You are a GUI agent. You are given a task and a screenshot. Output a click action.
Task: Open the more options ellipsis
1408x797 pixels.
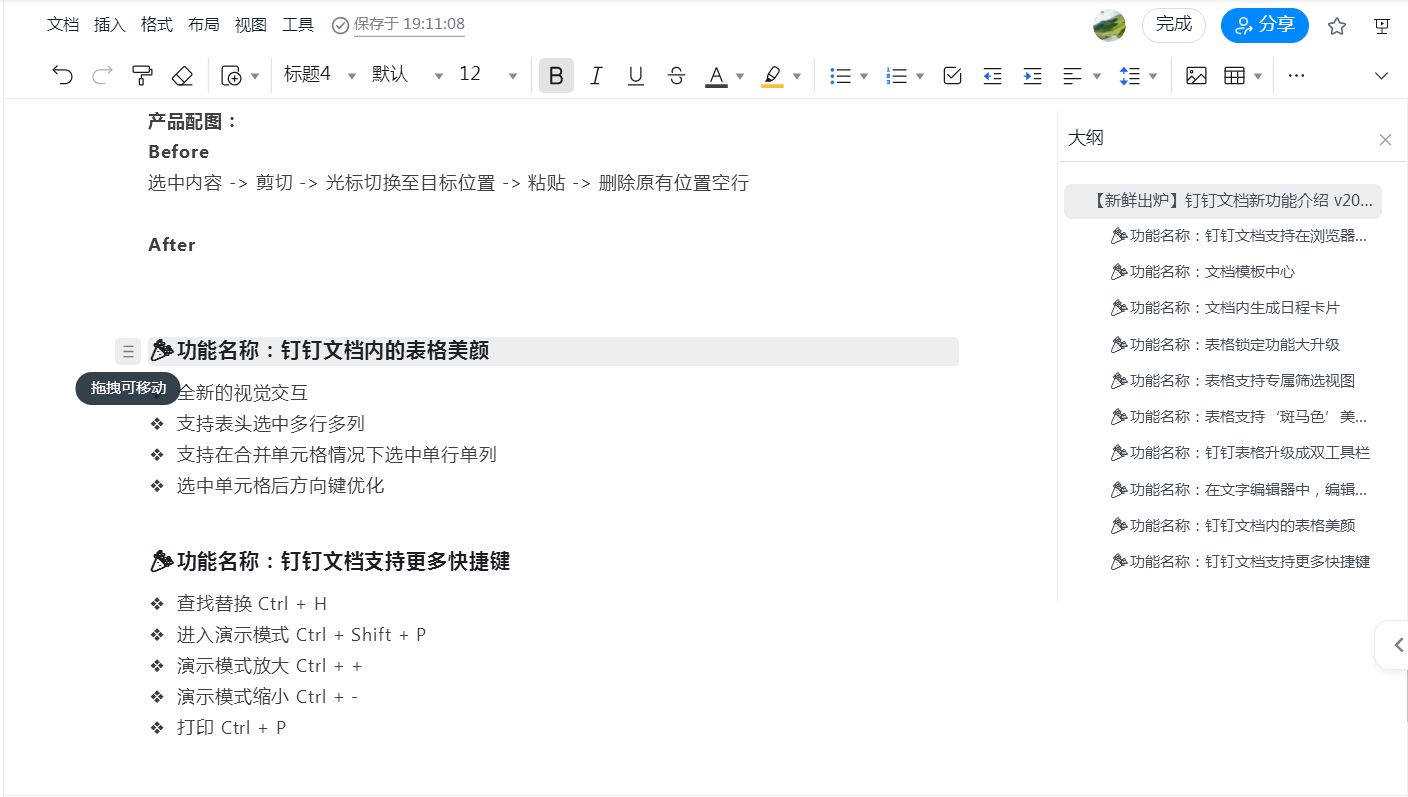(x=1297, y=76)
